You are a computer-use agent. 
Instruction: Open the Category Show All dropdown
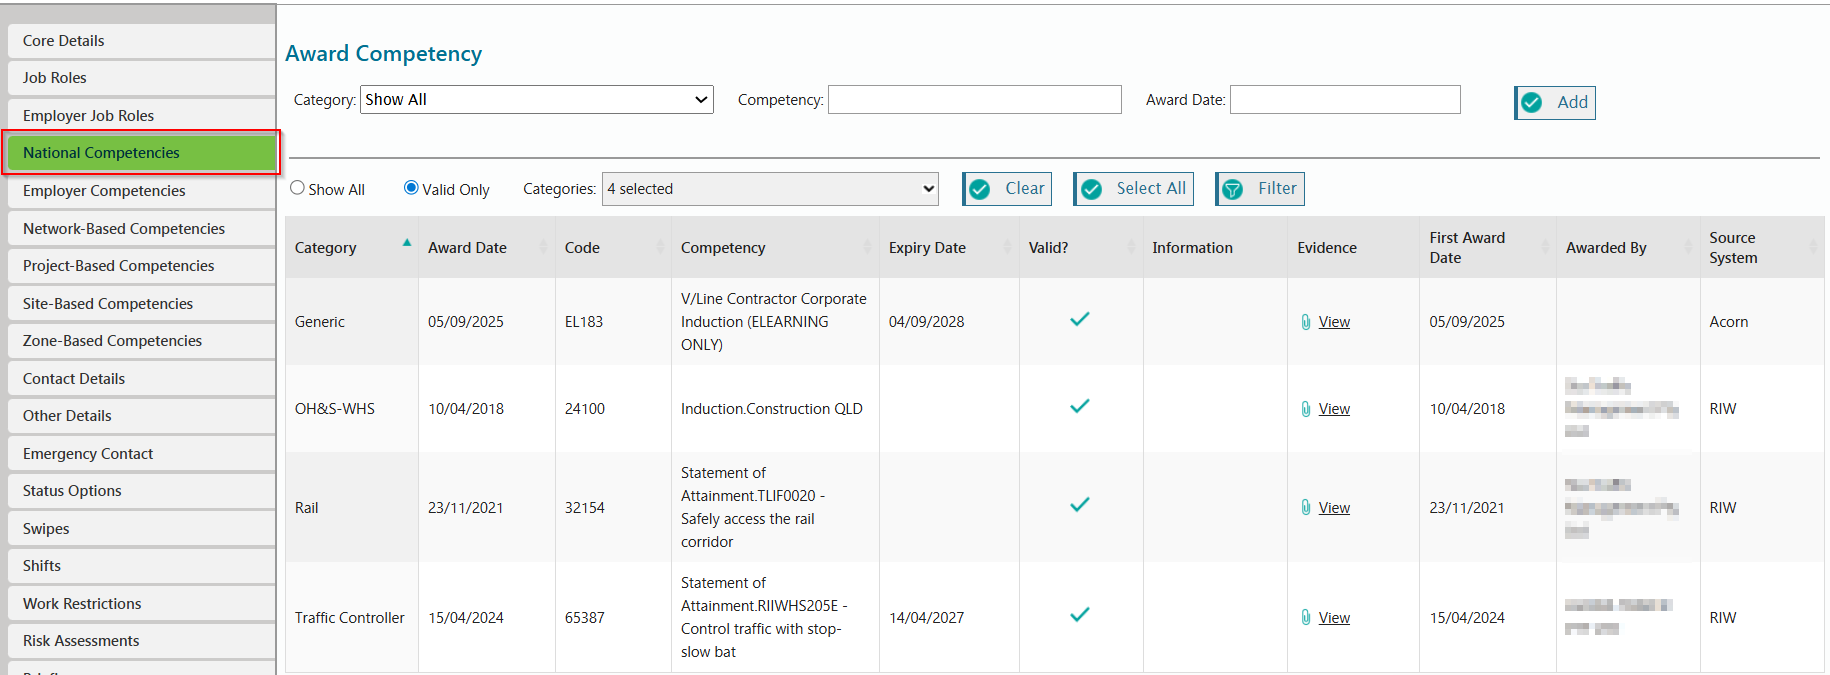536,100
